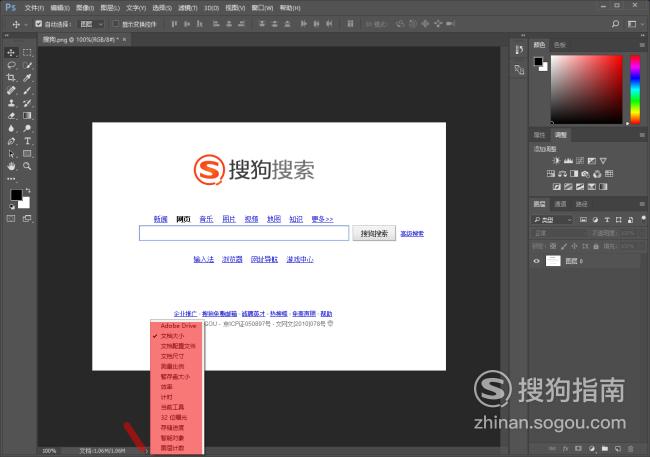Viewport: 650px width, 457px height.
Task: Select the Path Selection tool
Action: pos(11,153)
